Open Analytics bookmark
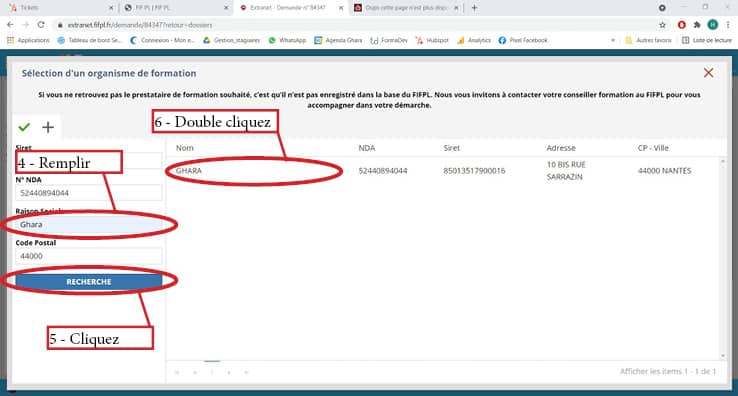The image size is (738, 396). 474,40
